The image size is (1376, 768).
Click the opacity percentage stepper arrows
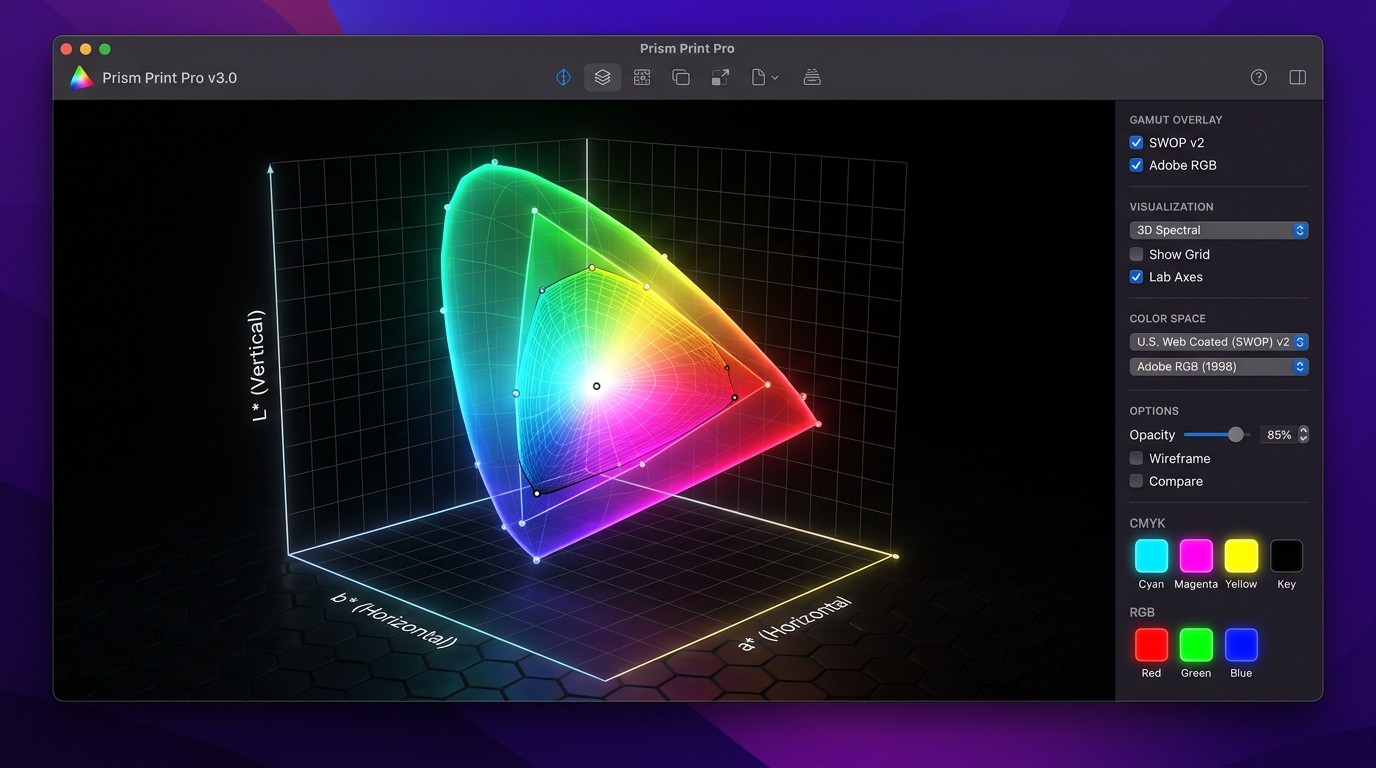1303,435
